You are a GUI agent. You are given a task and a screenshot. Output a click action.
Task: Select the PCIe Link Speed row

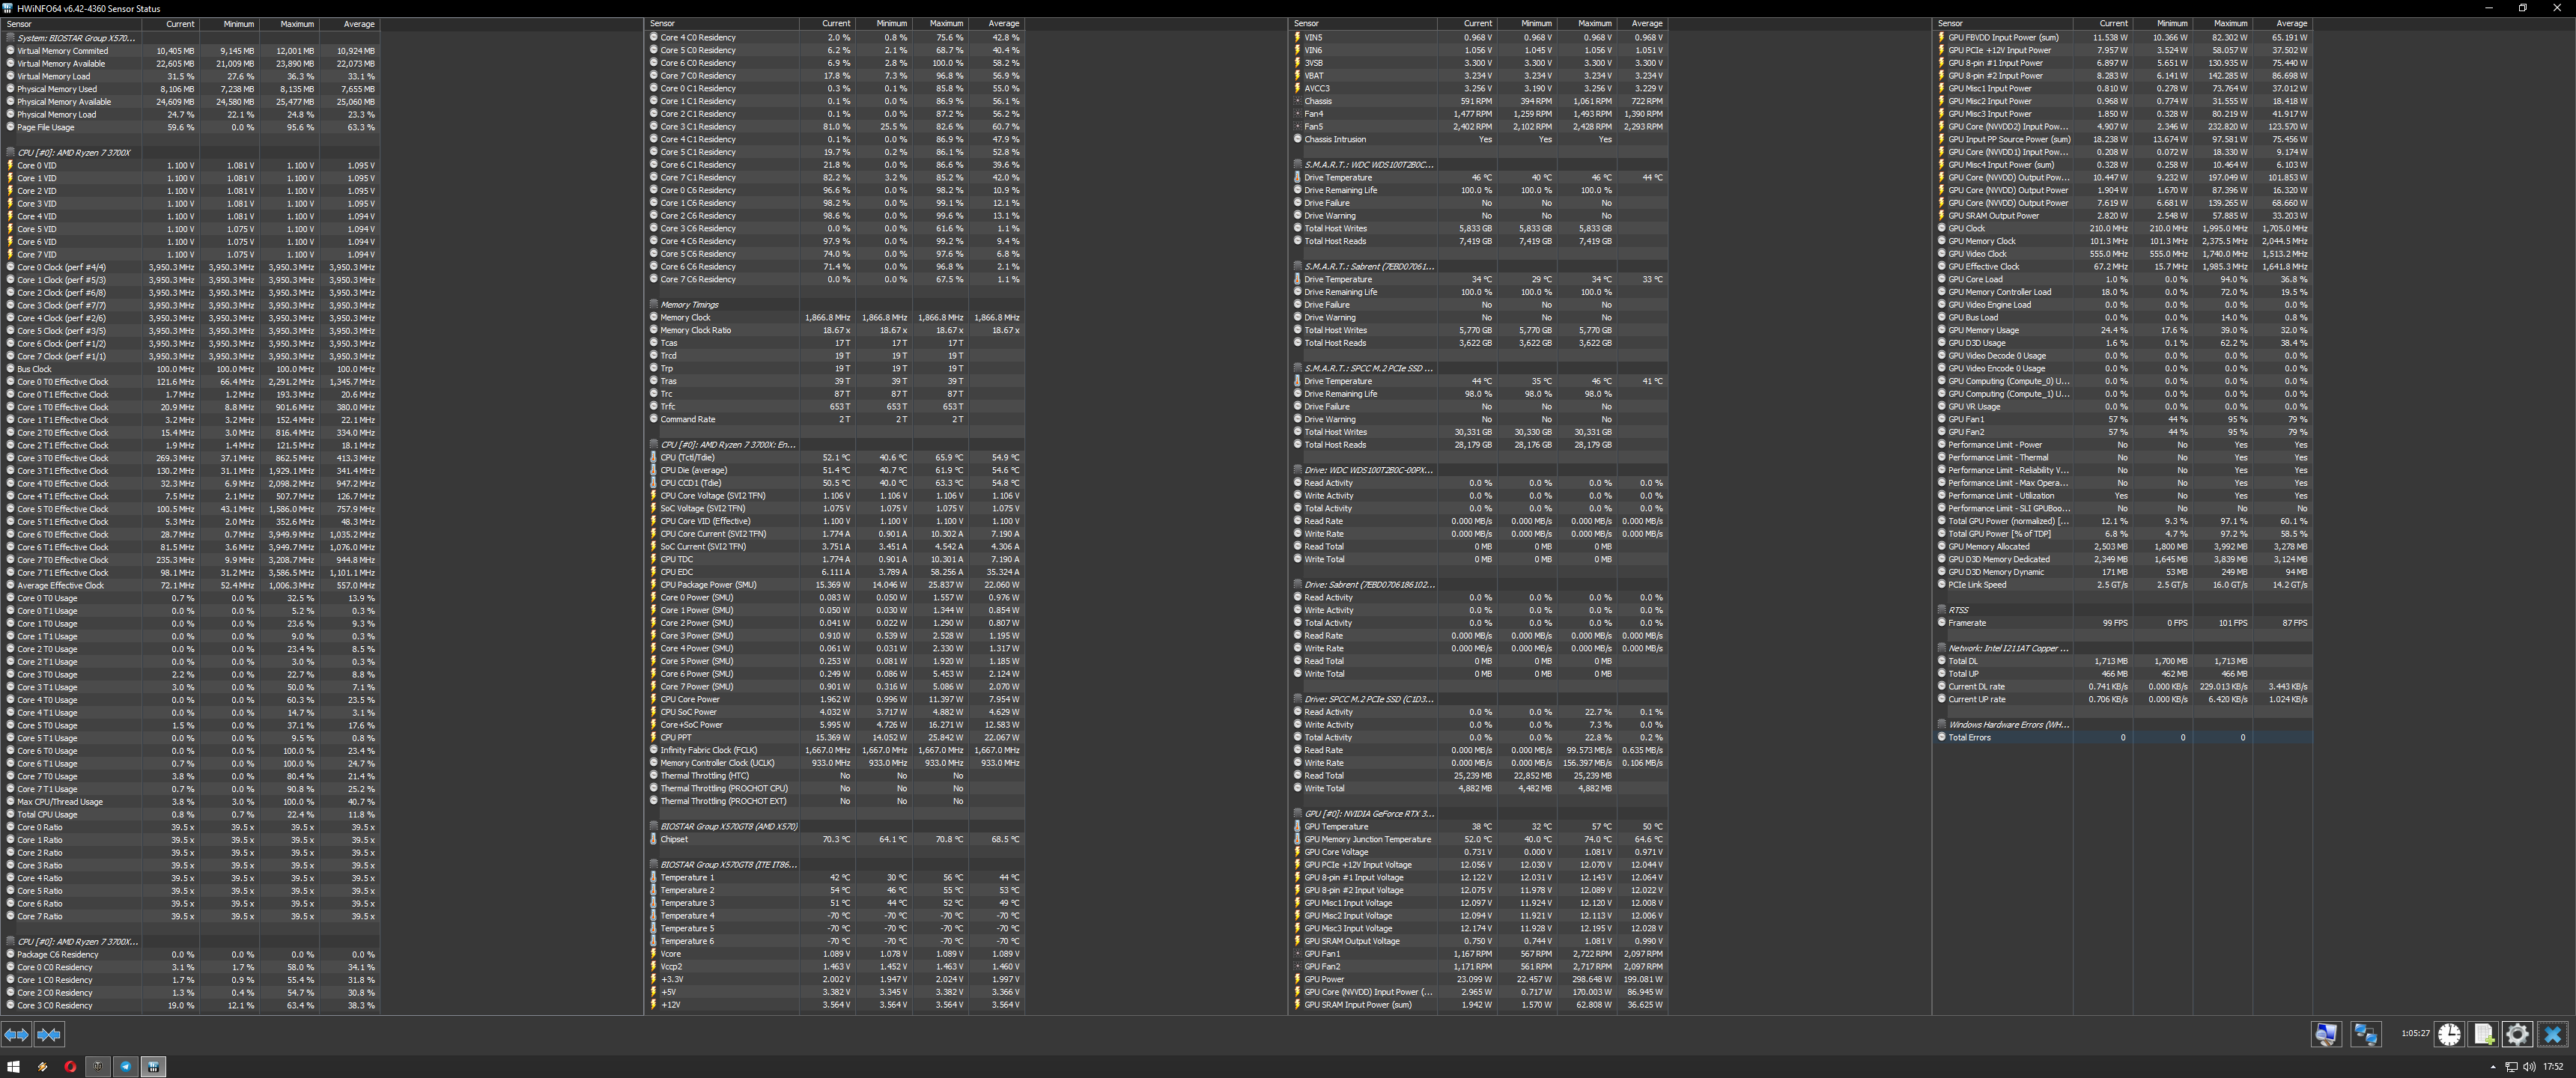(2123, 585)
